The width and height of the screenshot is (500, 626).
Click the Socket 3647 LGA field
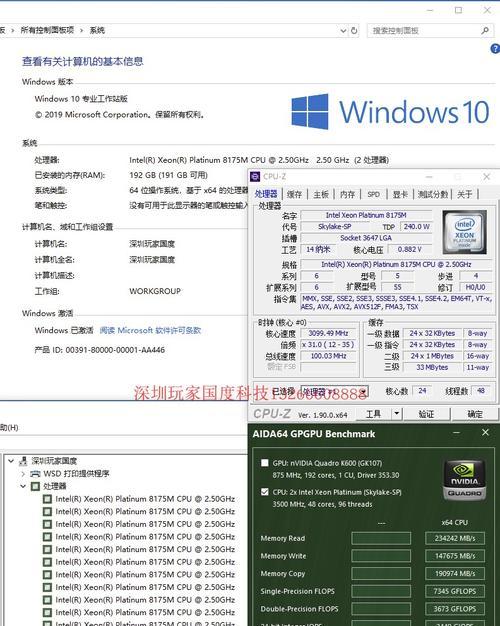366,238
